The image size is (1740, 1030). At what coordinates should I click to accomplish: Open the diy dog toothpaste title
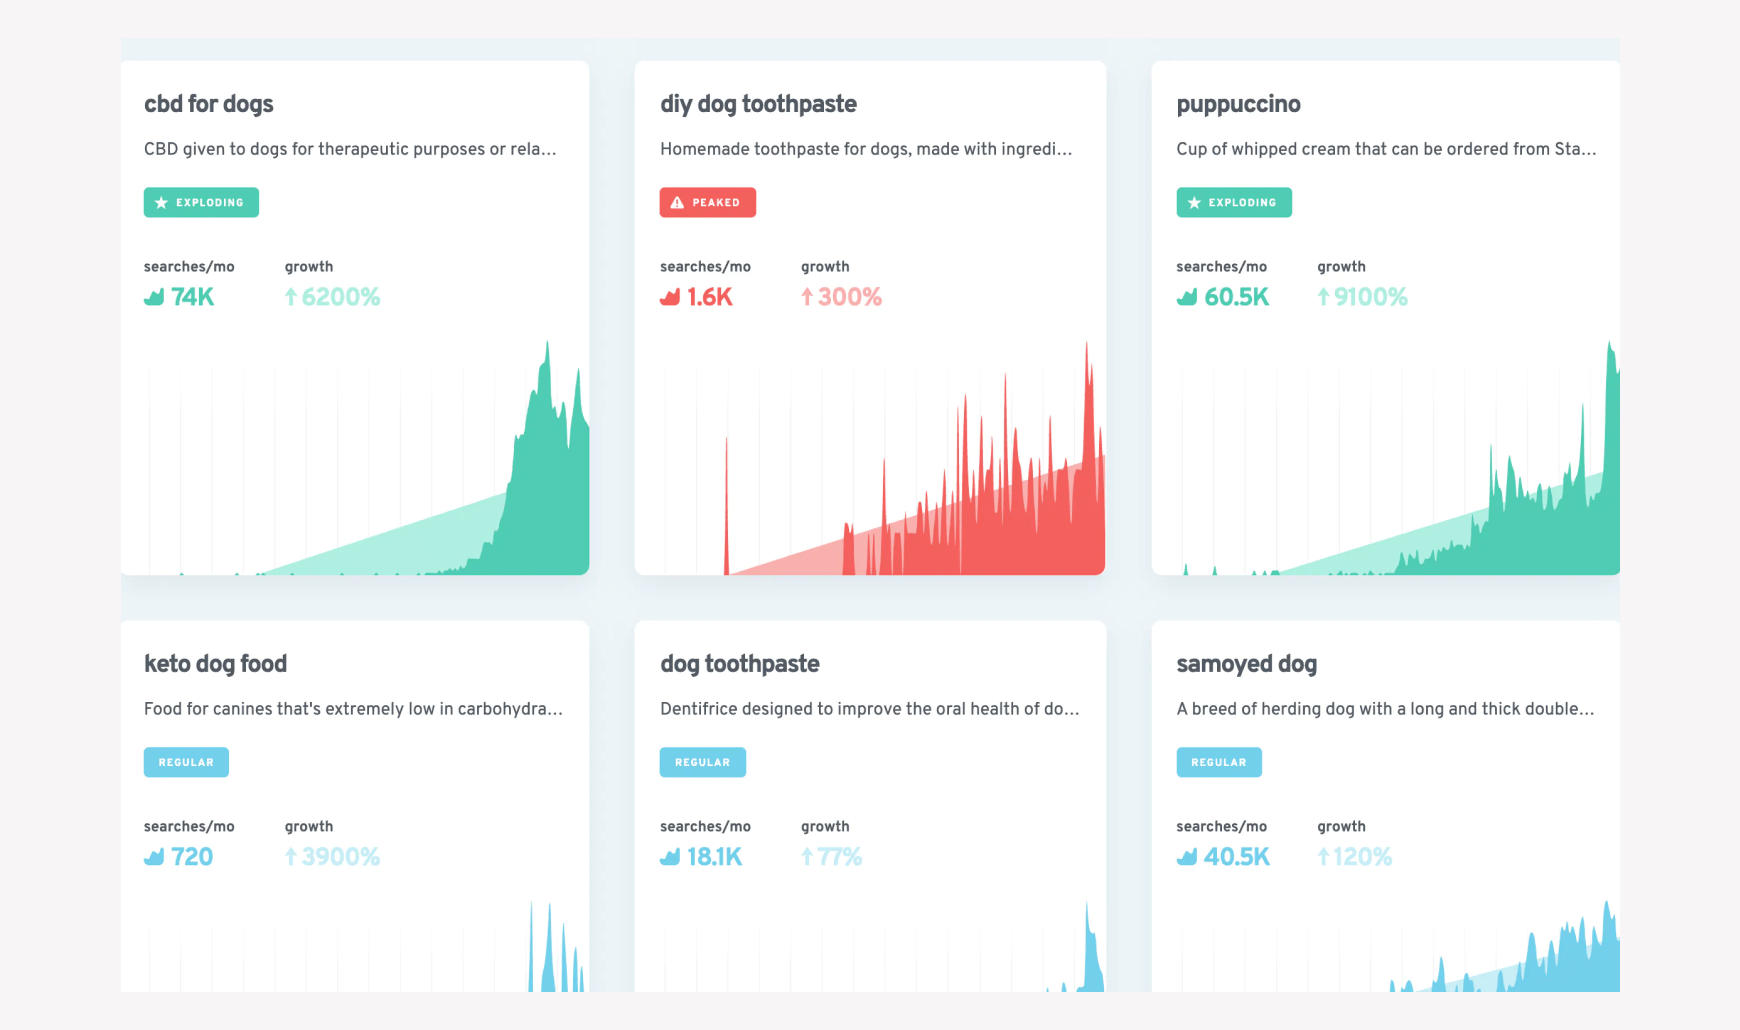758,104
